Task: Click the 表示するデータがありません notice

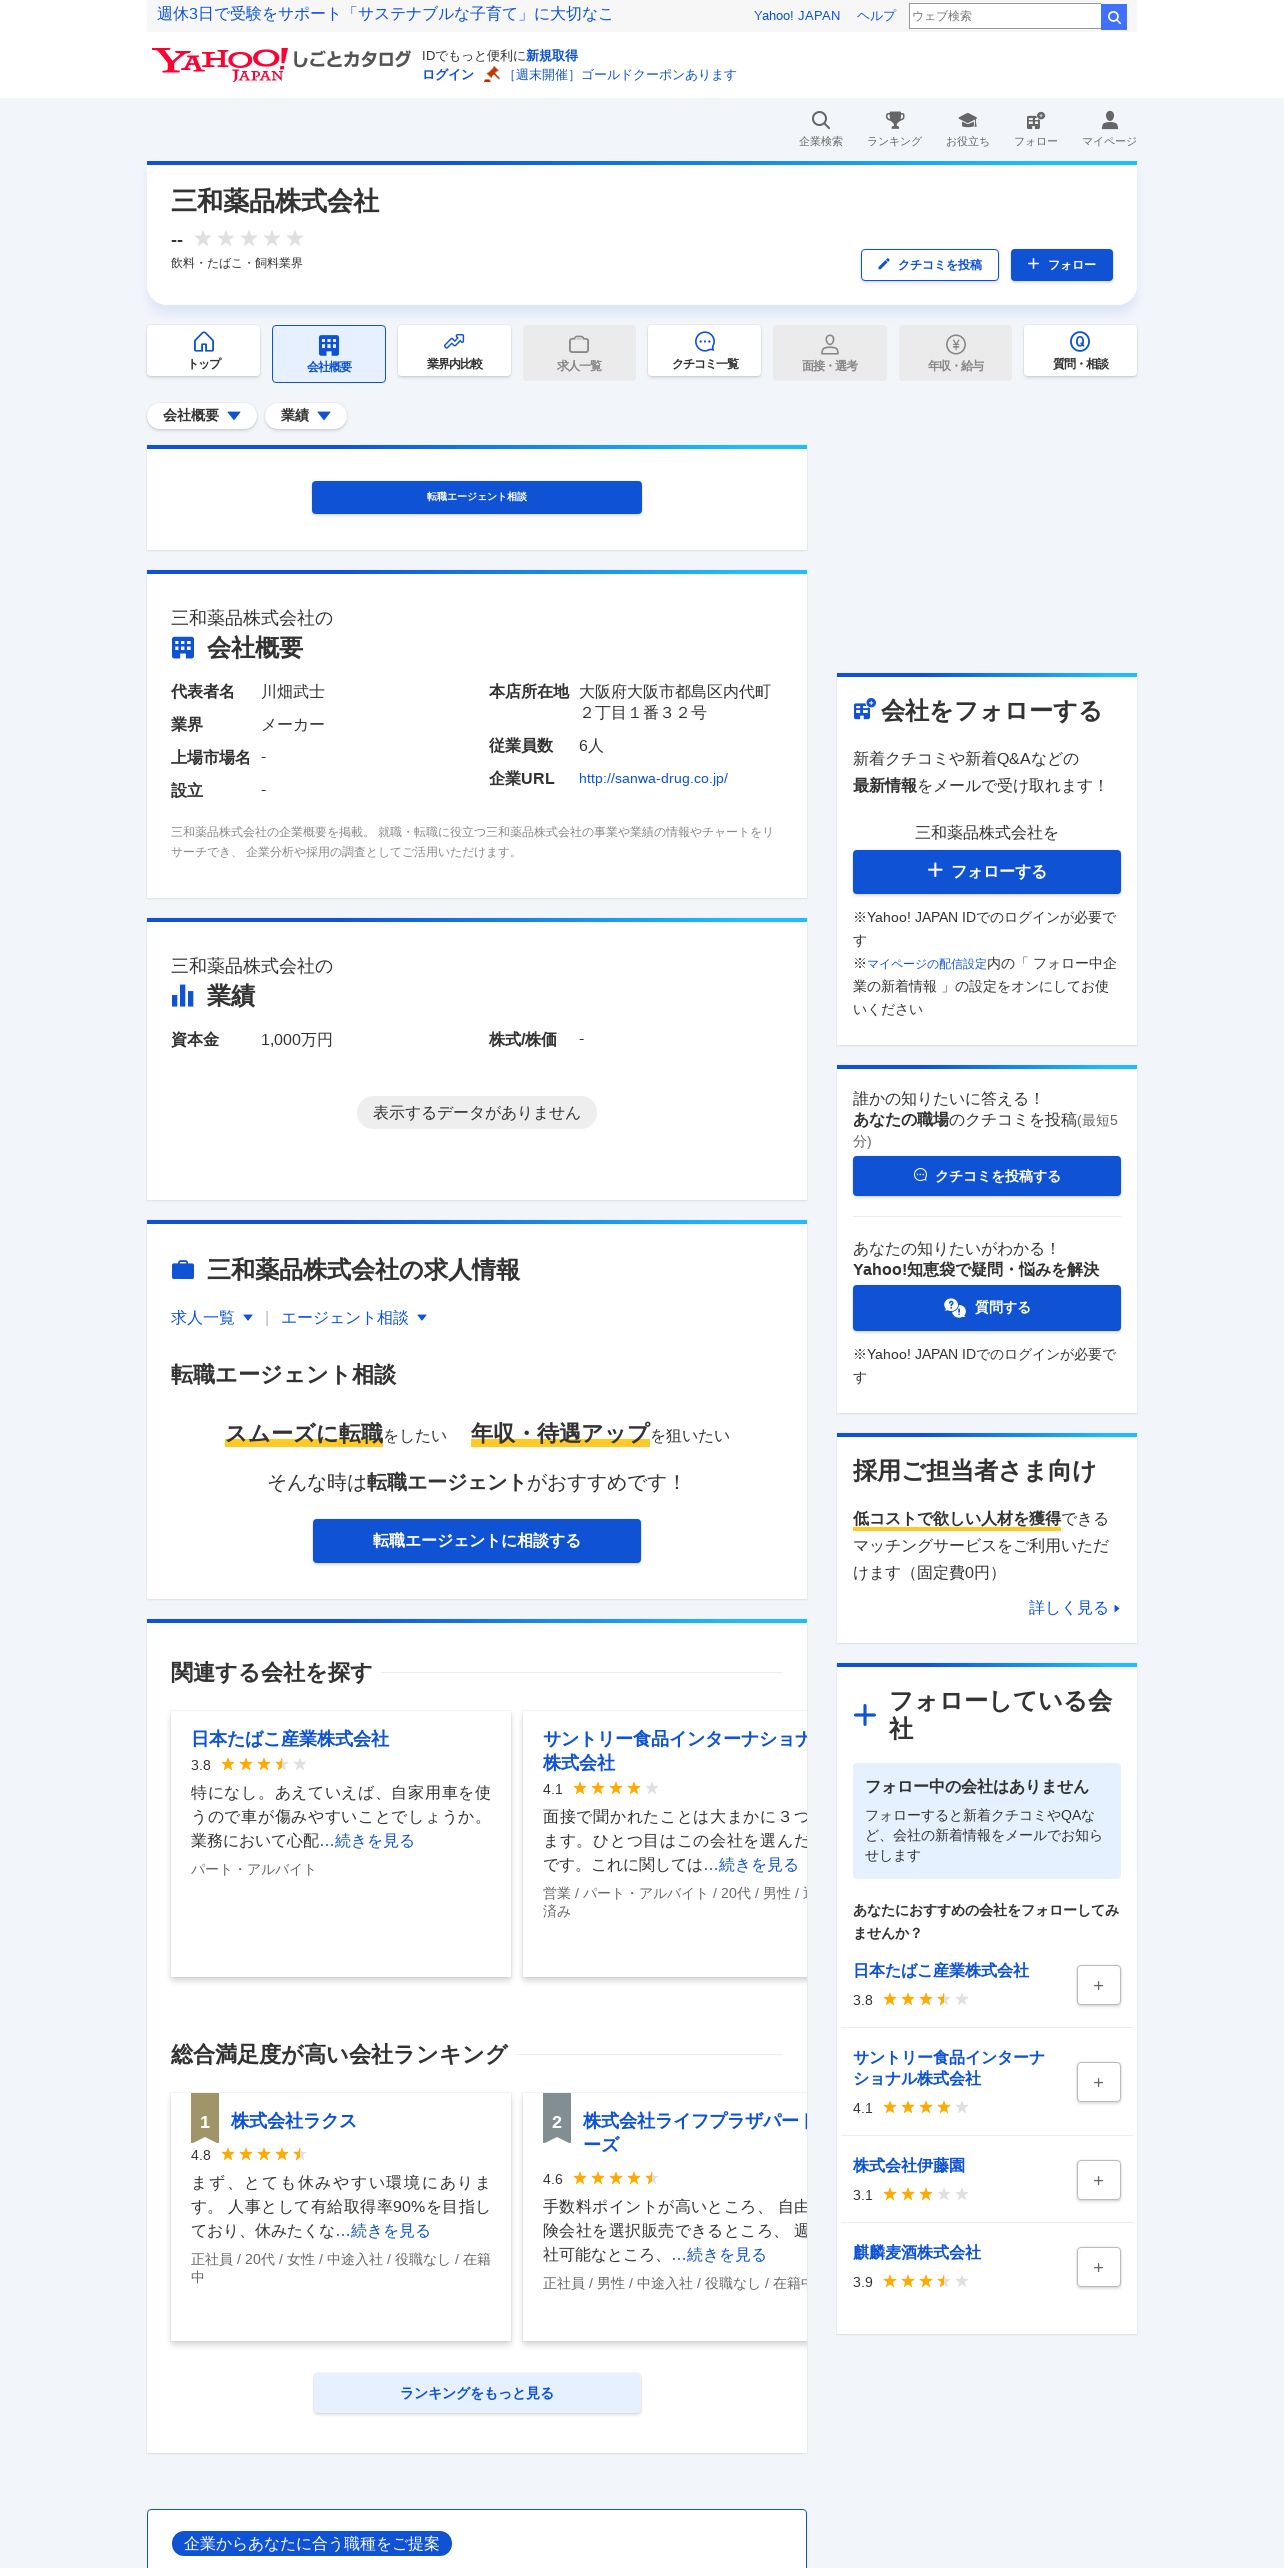Action: point(477,1113)
